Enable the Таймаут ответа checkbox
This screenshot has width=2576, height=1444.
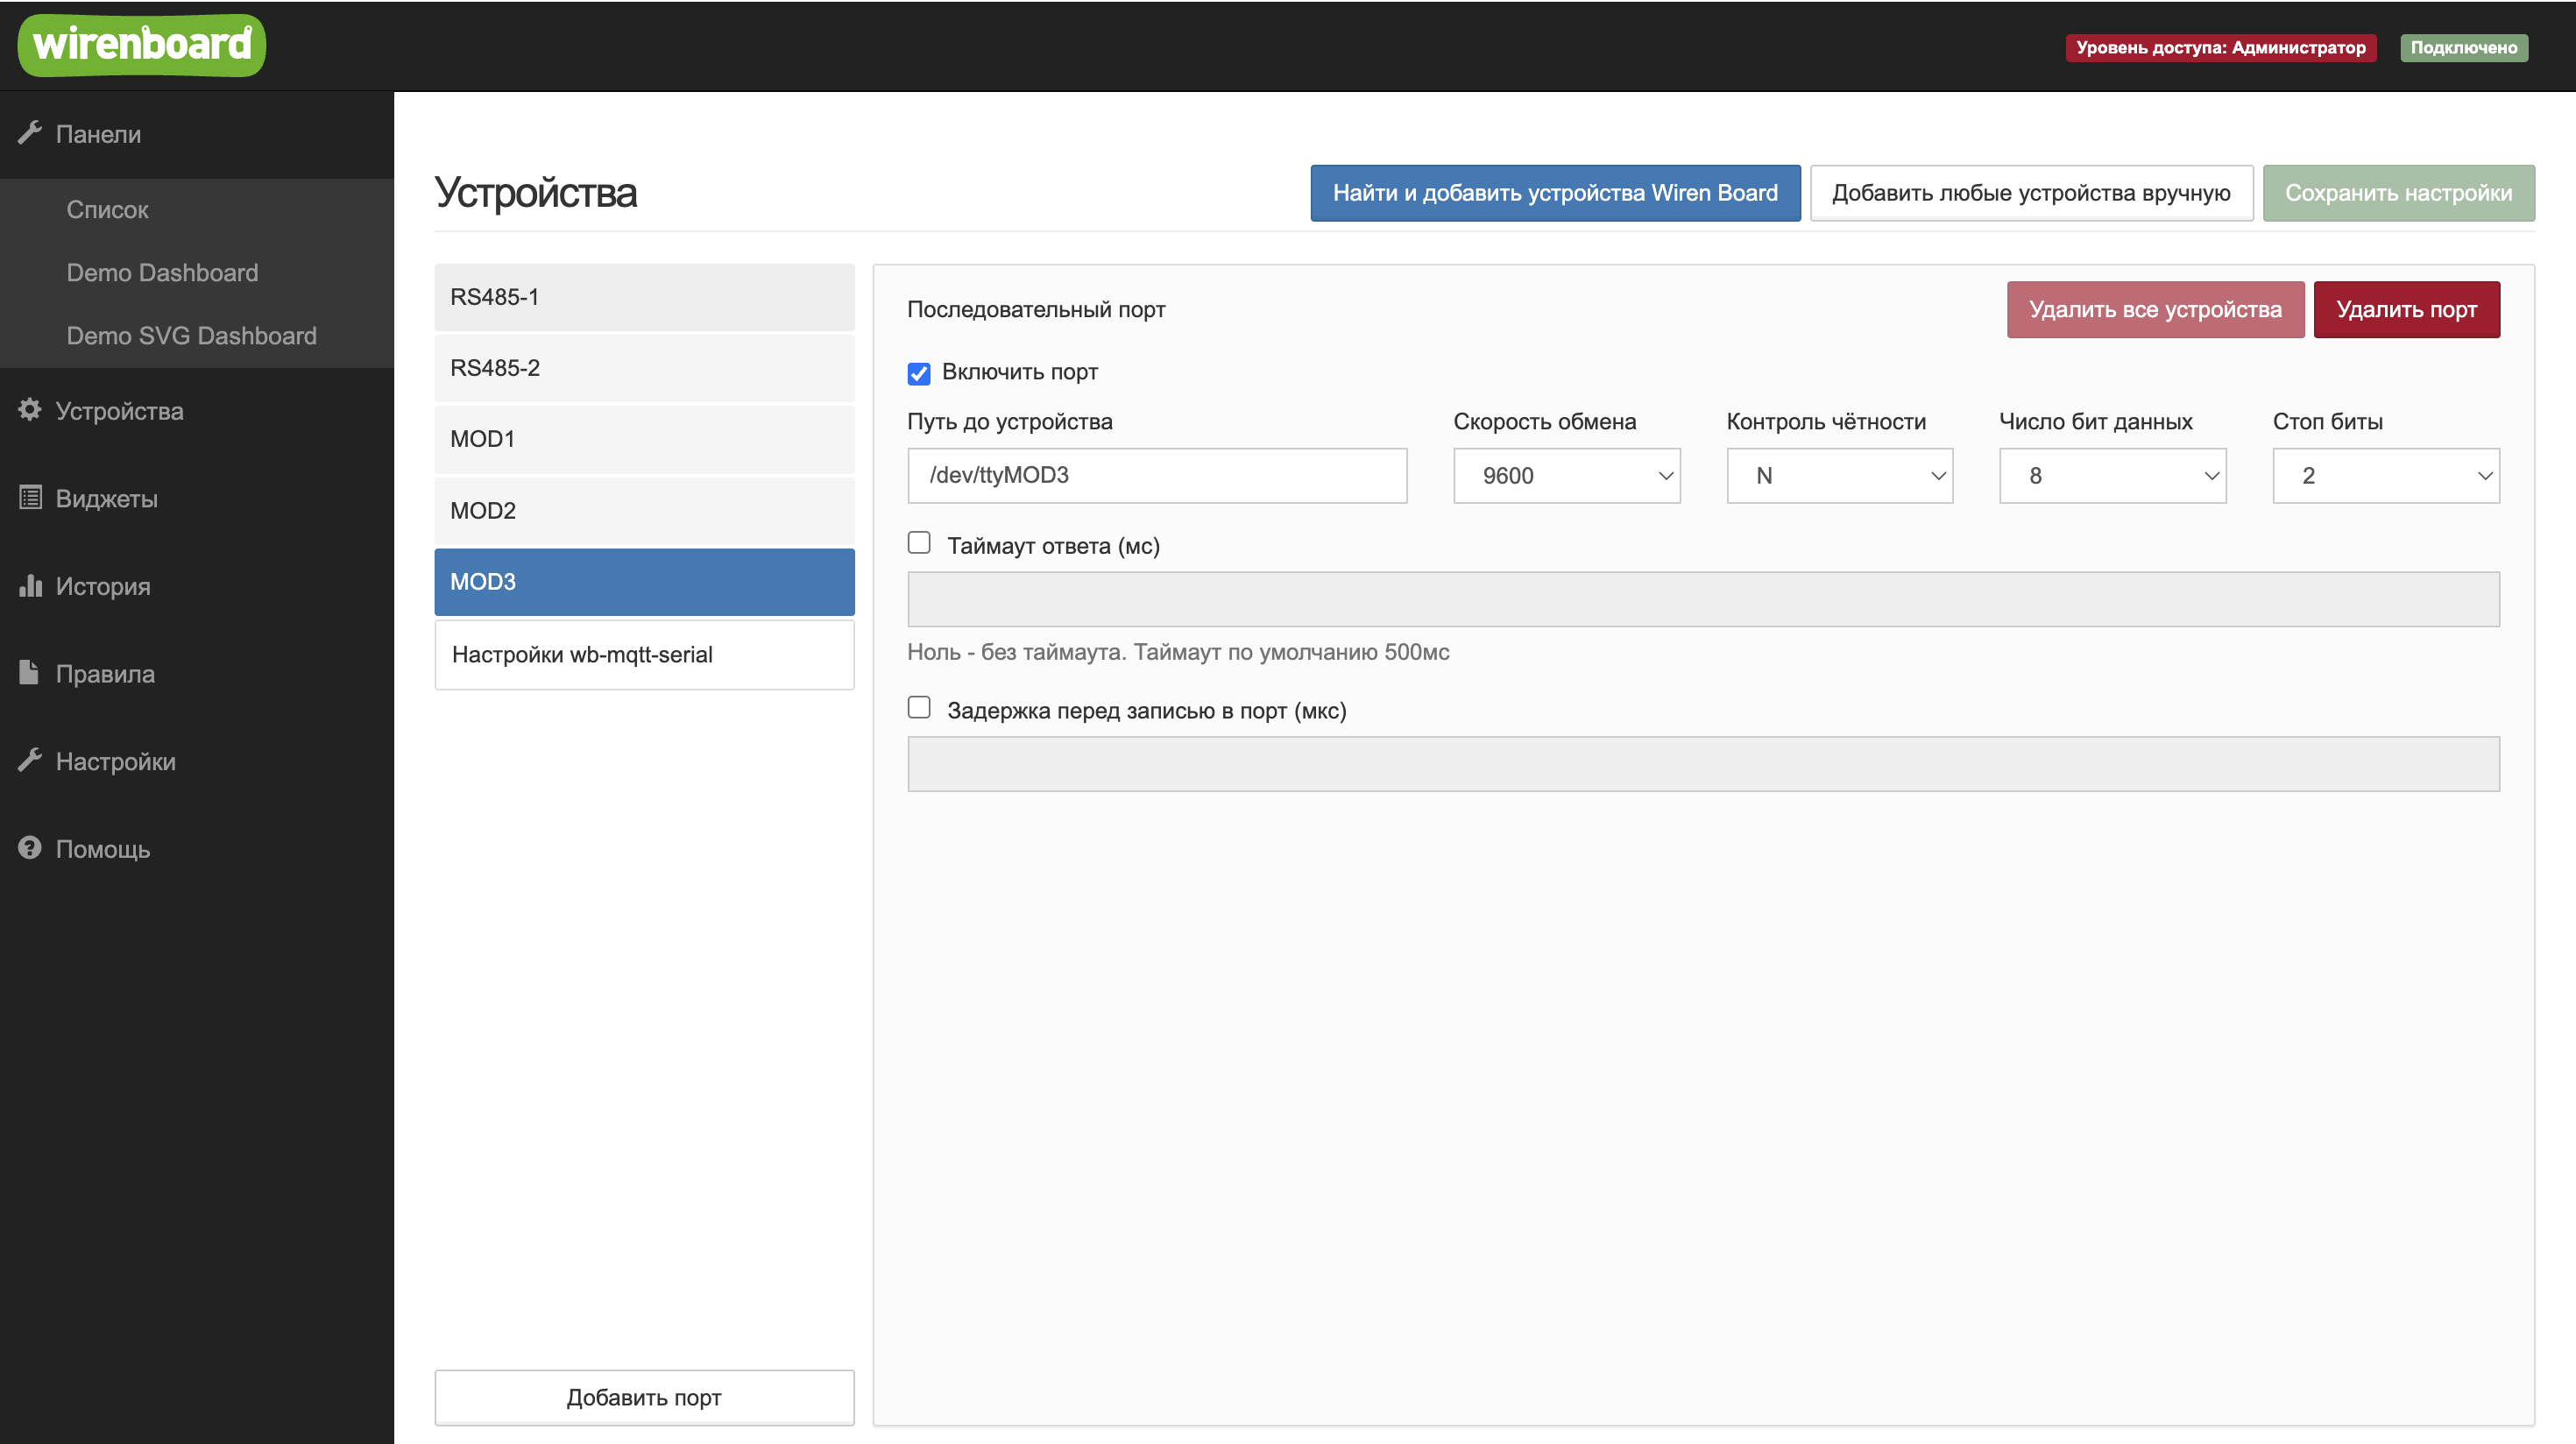(918, 543)
